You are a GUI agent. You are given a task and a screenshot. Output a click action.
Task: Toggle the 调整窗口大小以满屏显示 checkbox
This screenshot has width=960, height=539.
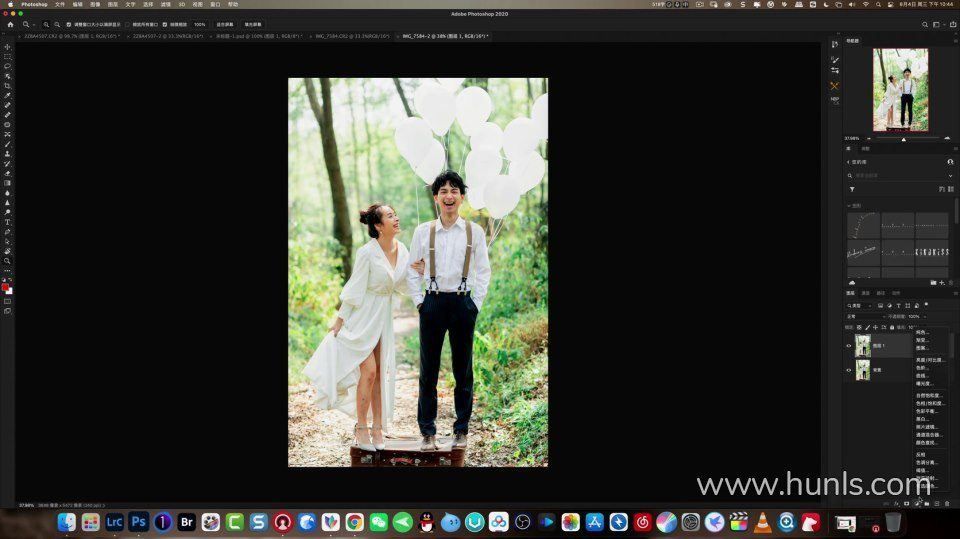(x=69, y=24)
